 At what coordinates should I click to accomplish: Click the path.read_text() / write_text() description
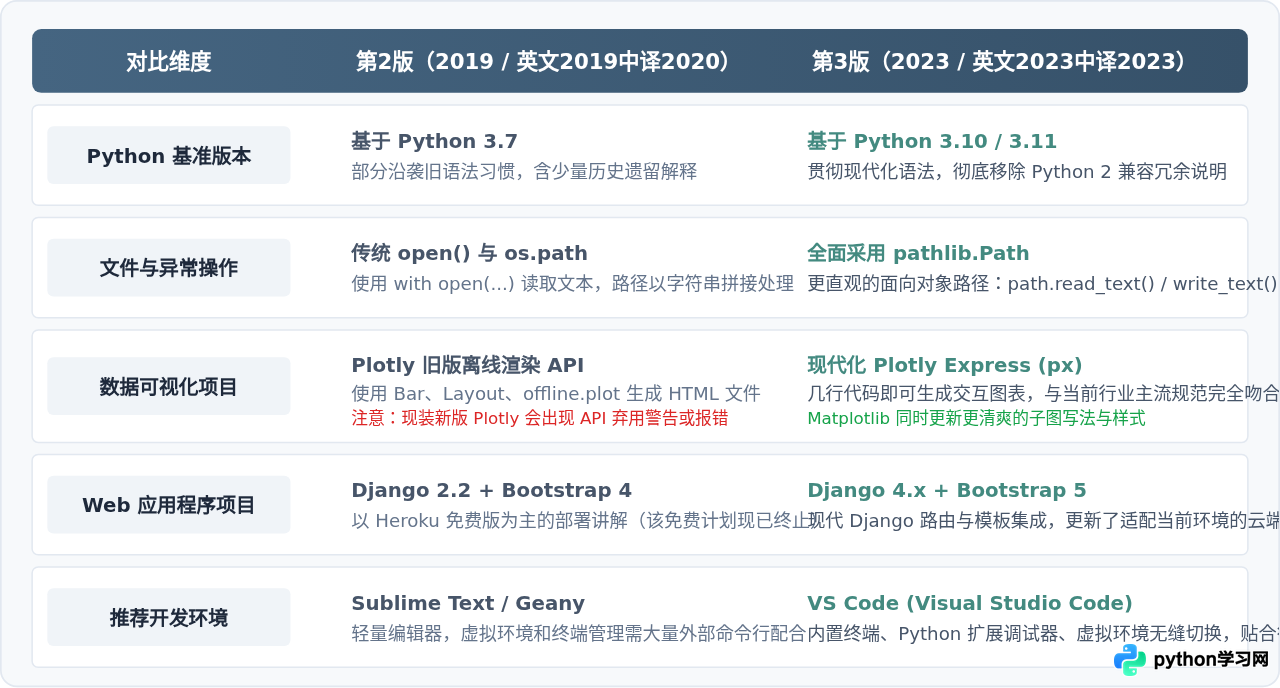pyautogui.click(x=1043, y=284)
